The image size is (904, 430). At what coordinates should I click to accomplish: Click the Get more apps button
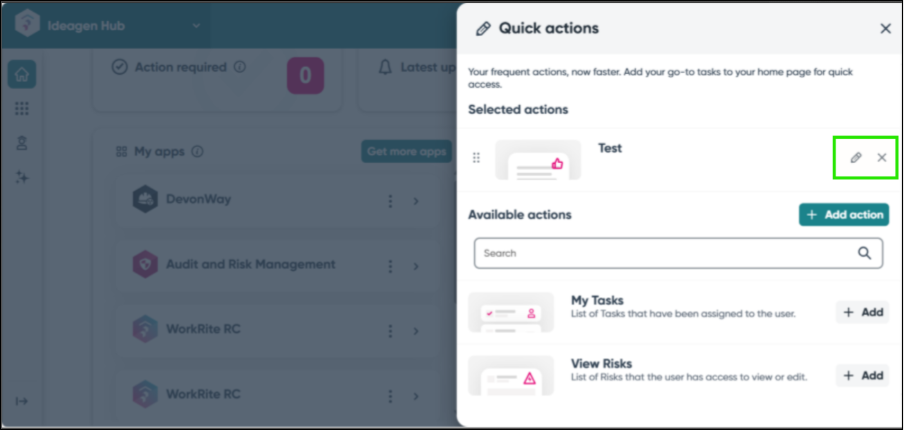coord(406,152)
